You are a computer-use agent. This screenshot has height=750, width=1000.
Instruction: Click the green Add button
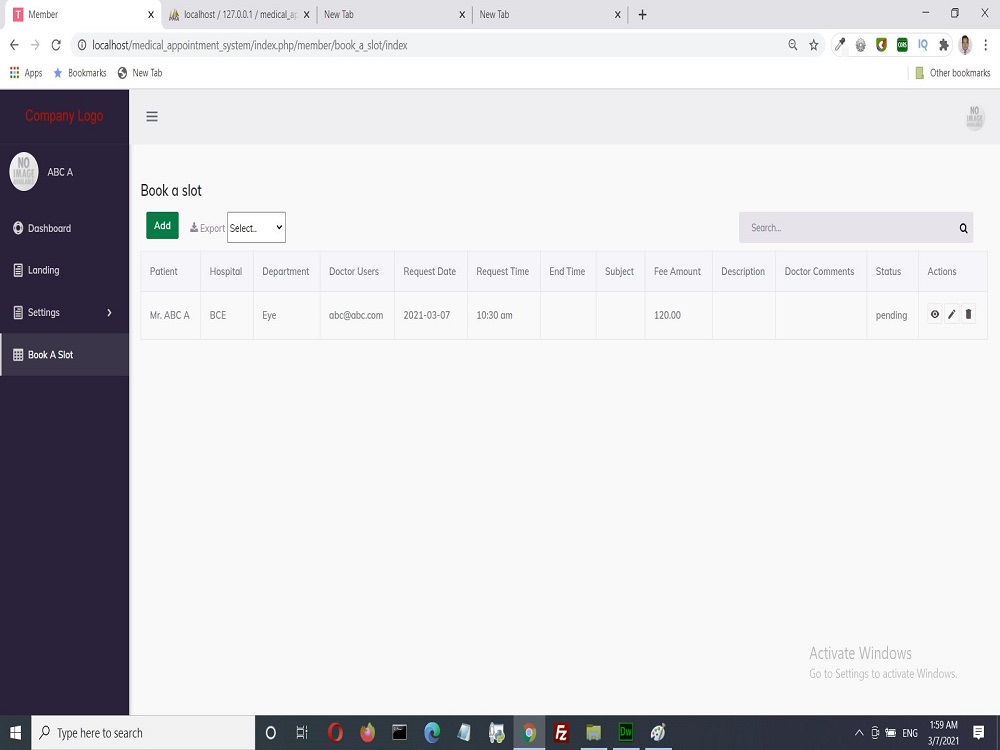pyautogui.click(x=162, y=225)
